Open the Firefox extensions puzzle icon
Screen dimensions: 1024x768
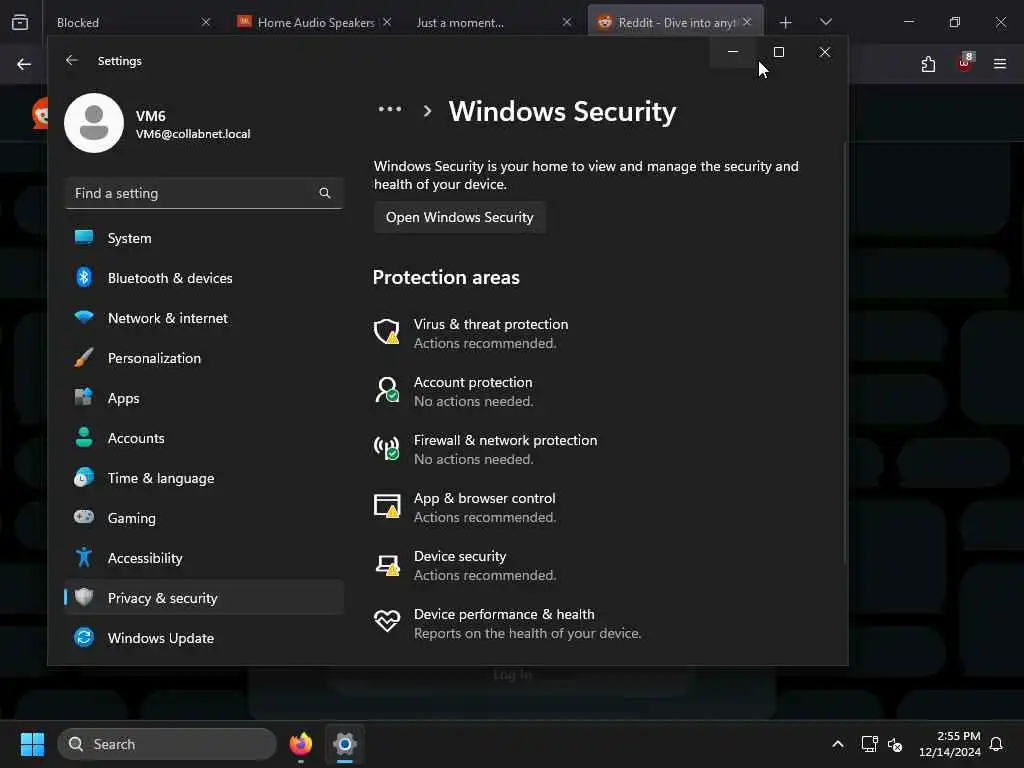928,64
